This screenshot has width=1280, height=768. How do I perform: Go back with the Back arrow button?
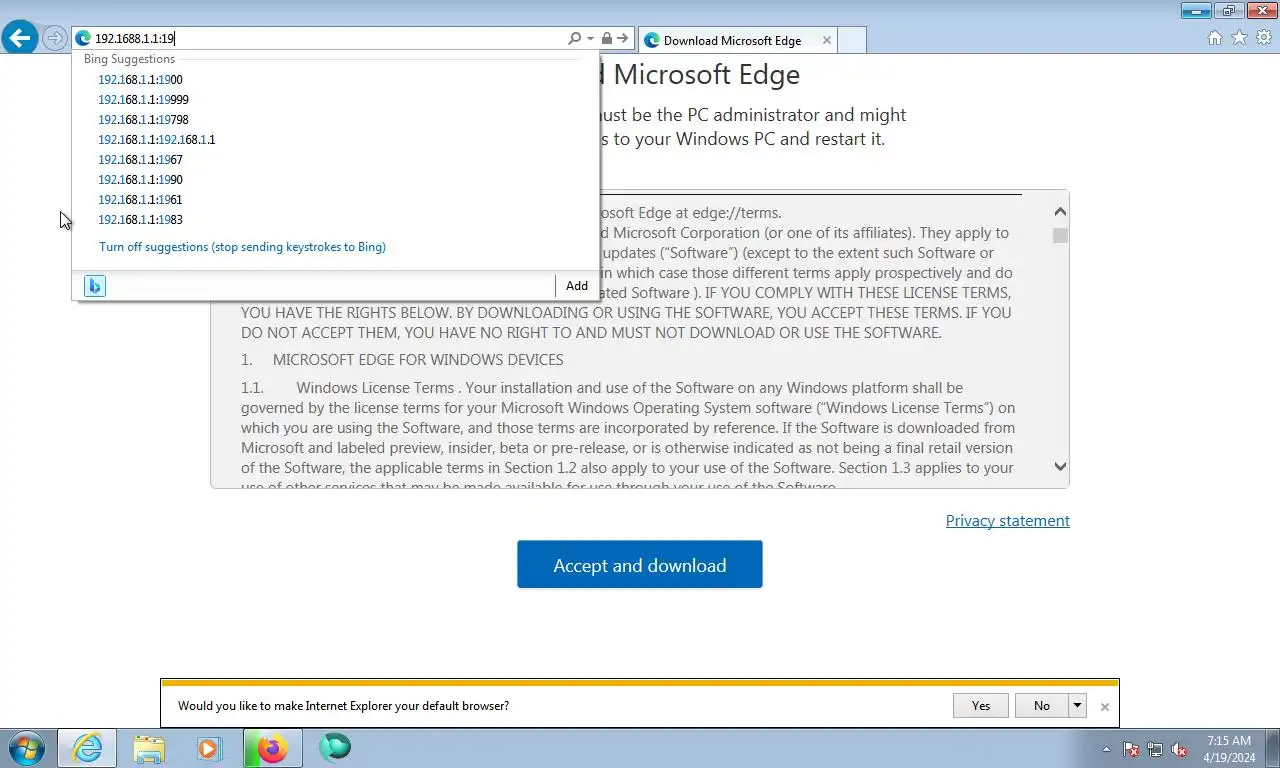[20, 38]
